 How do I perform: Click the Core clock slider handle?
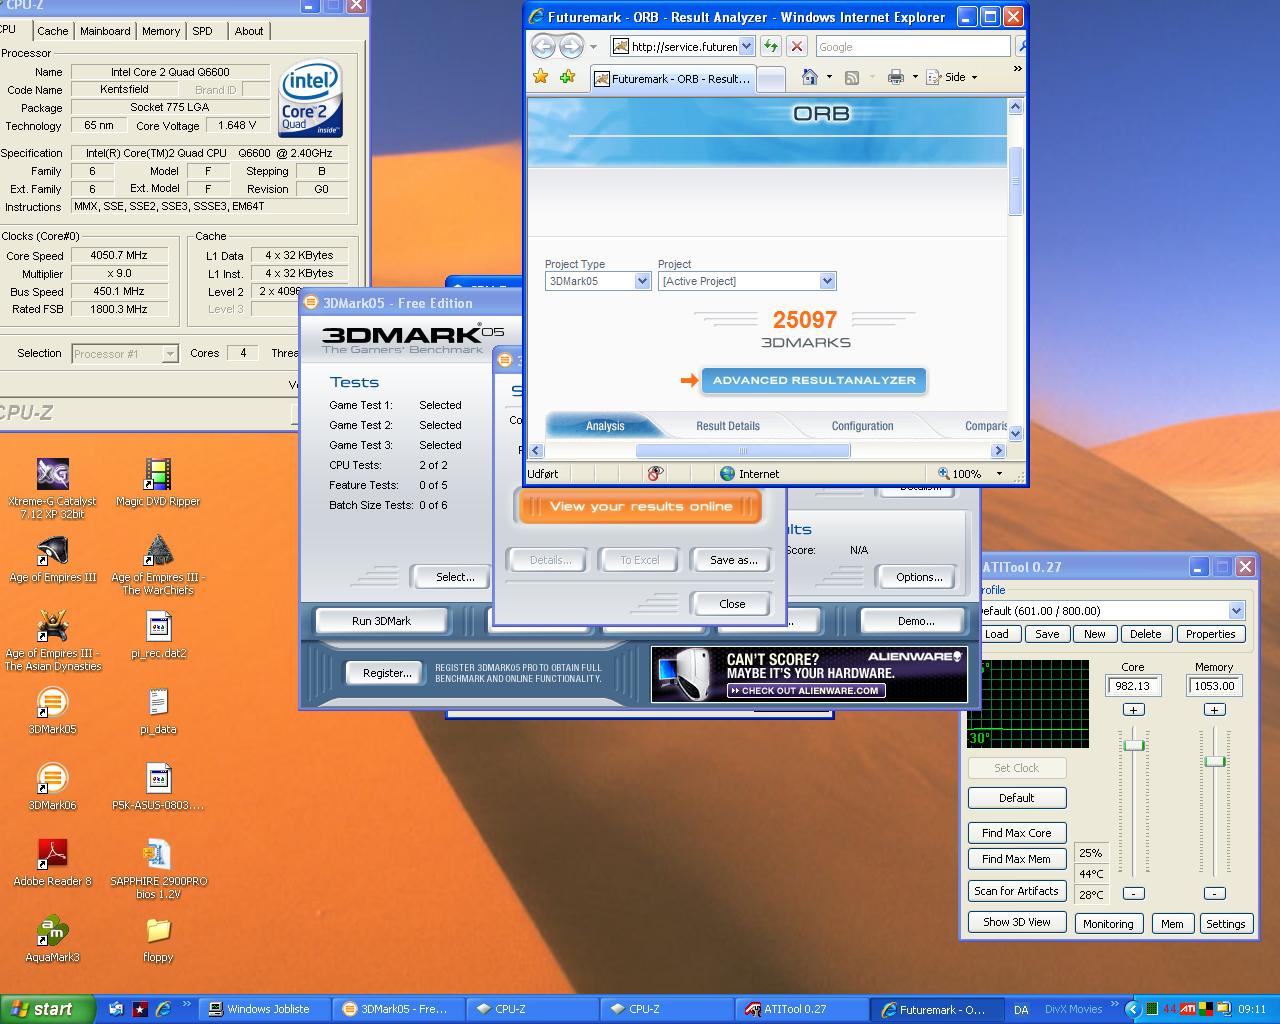[1133, 745]
